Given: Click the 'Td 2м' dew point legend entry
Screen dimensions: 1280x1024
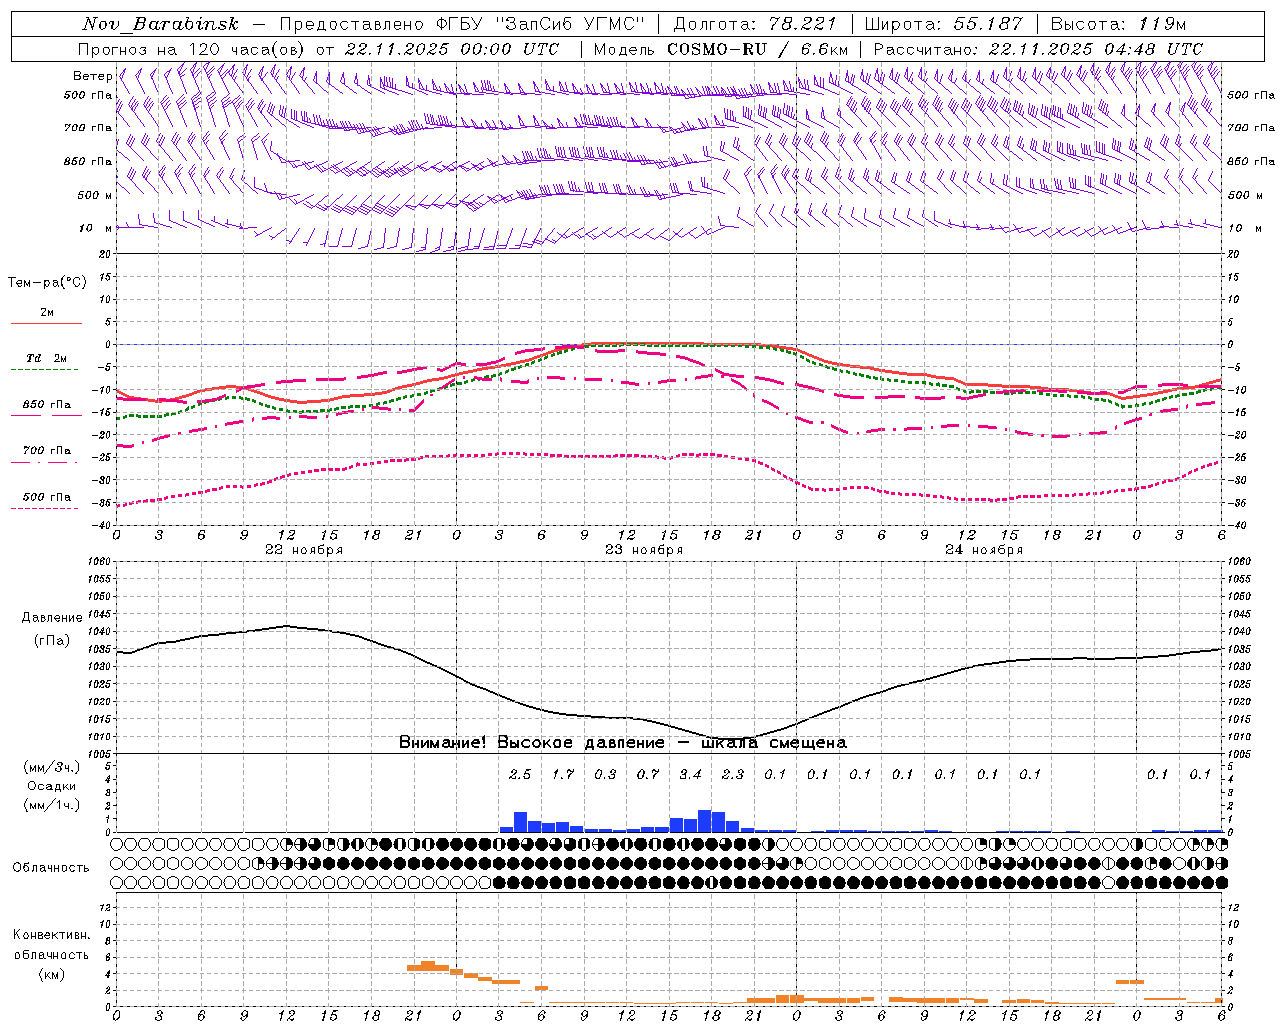Looking at the screenshot, I should click(x=46, y=358).
